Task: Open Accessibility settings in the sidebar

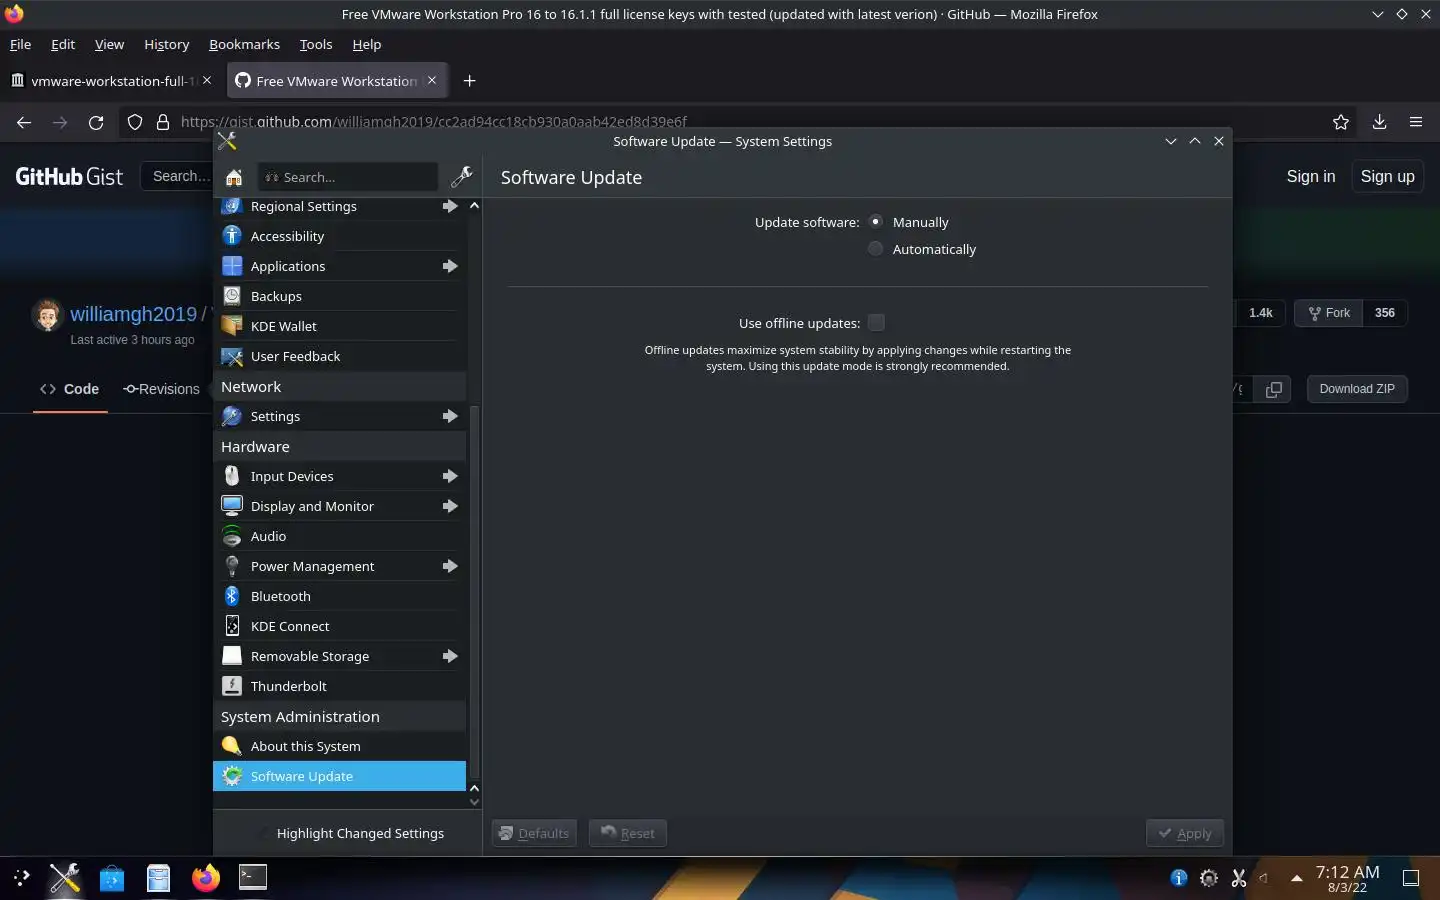Action: [339, 236]
